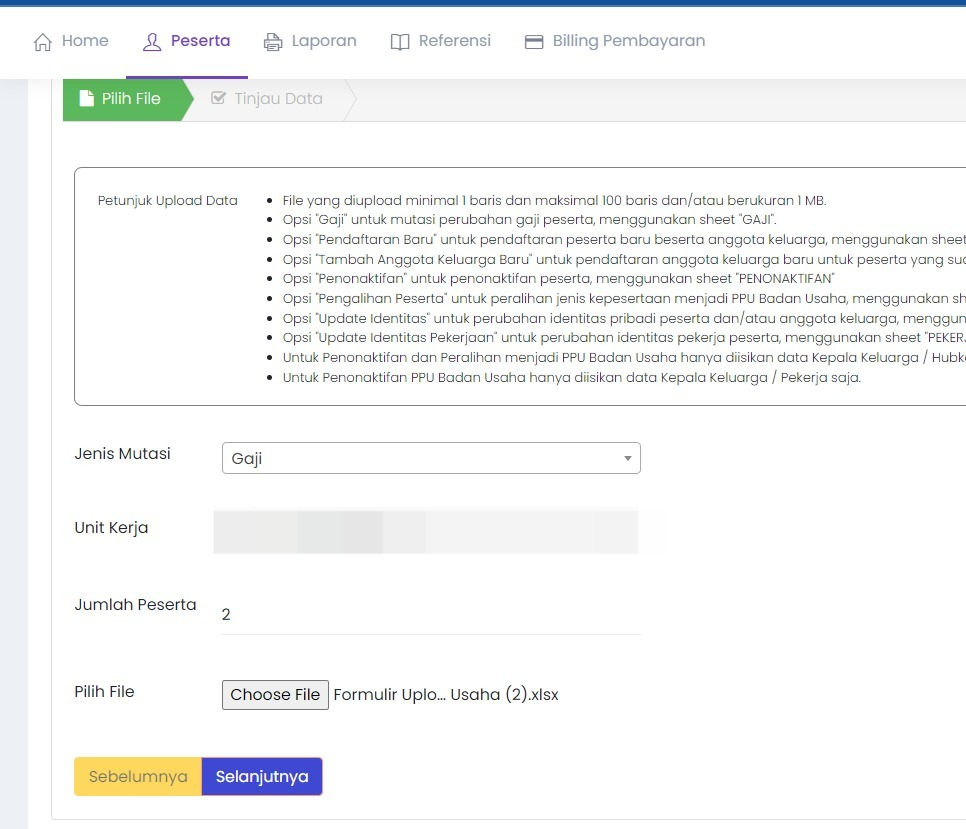
Task: Go to the Laporan menu label
Action: (324, 41)
